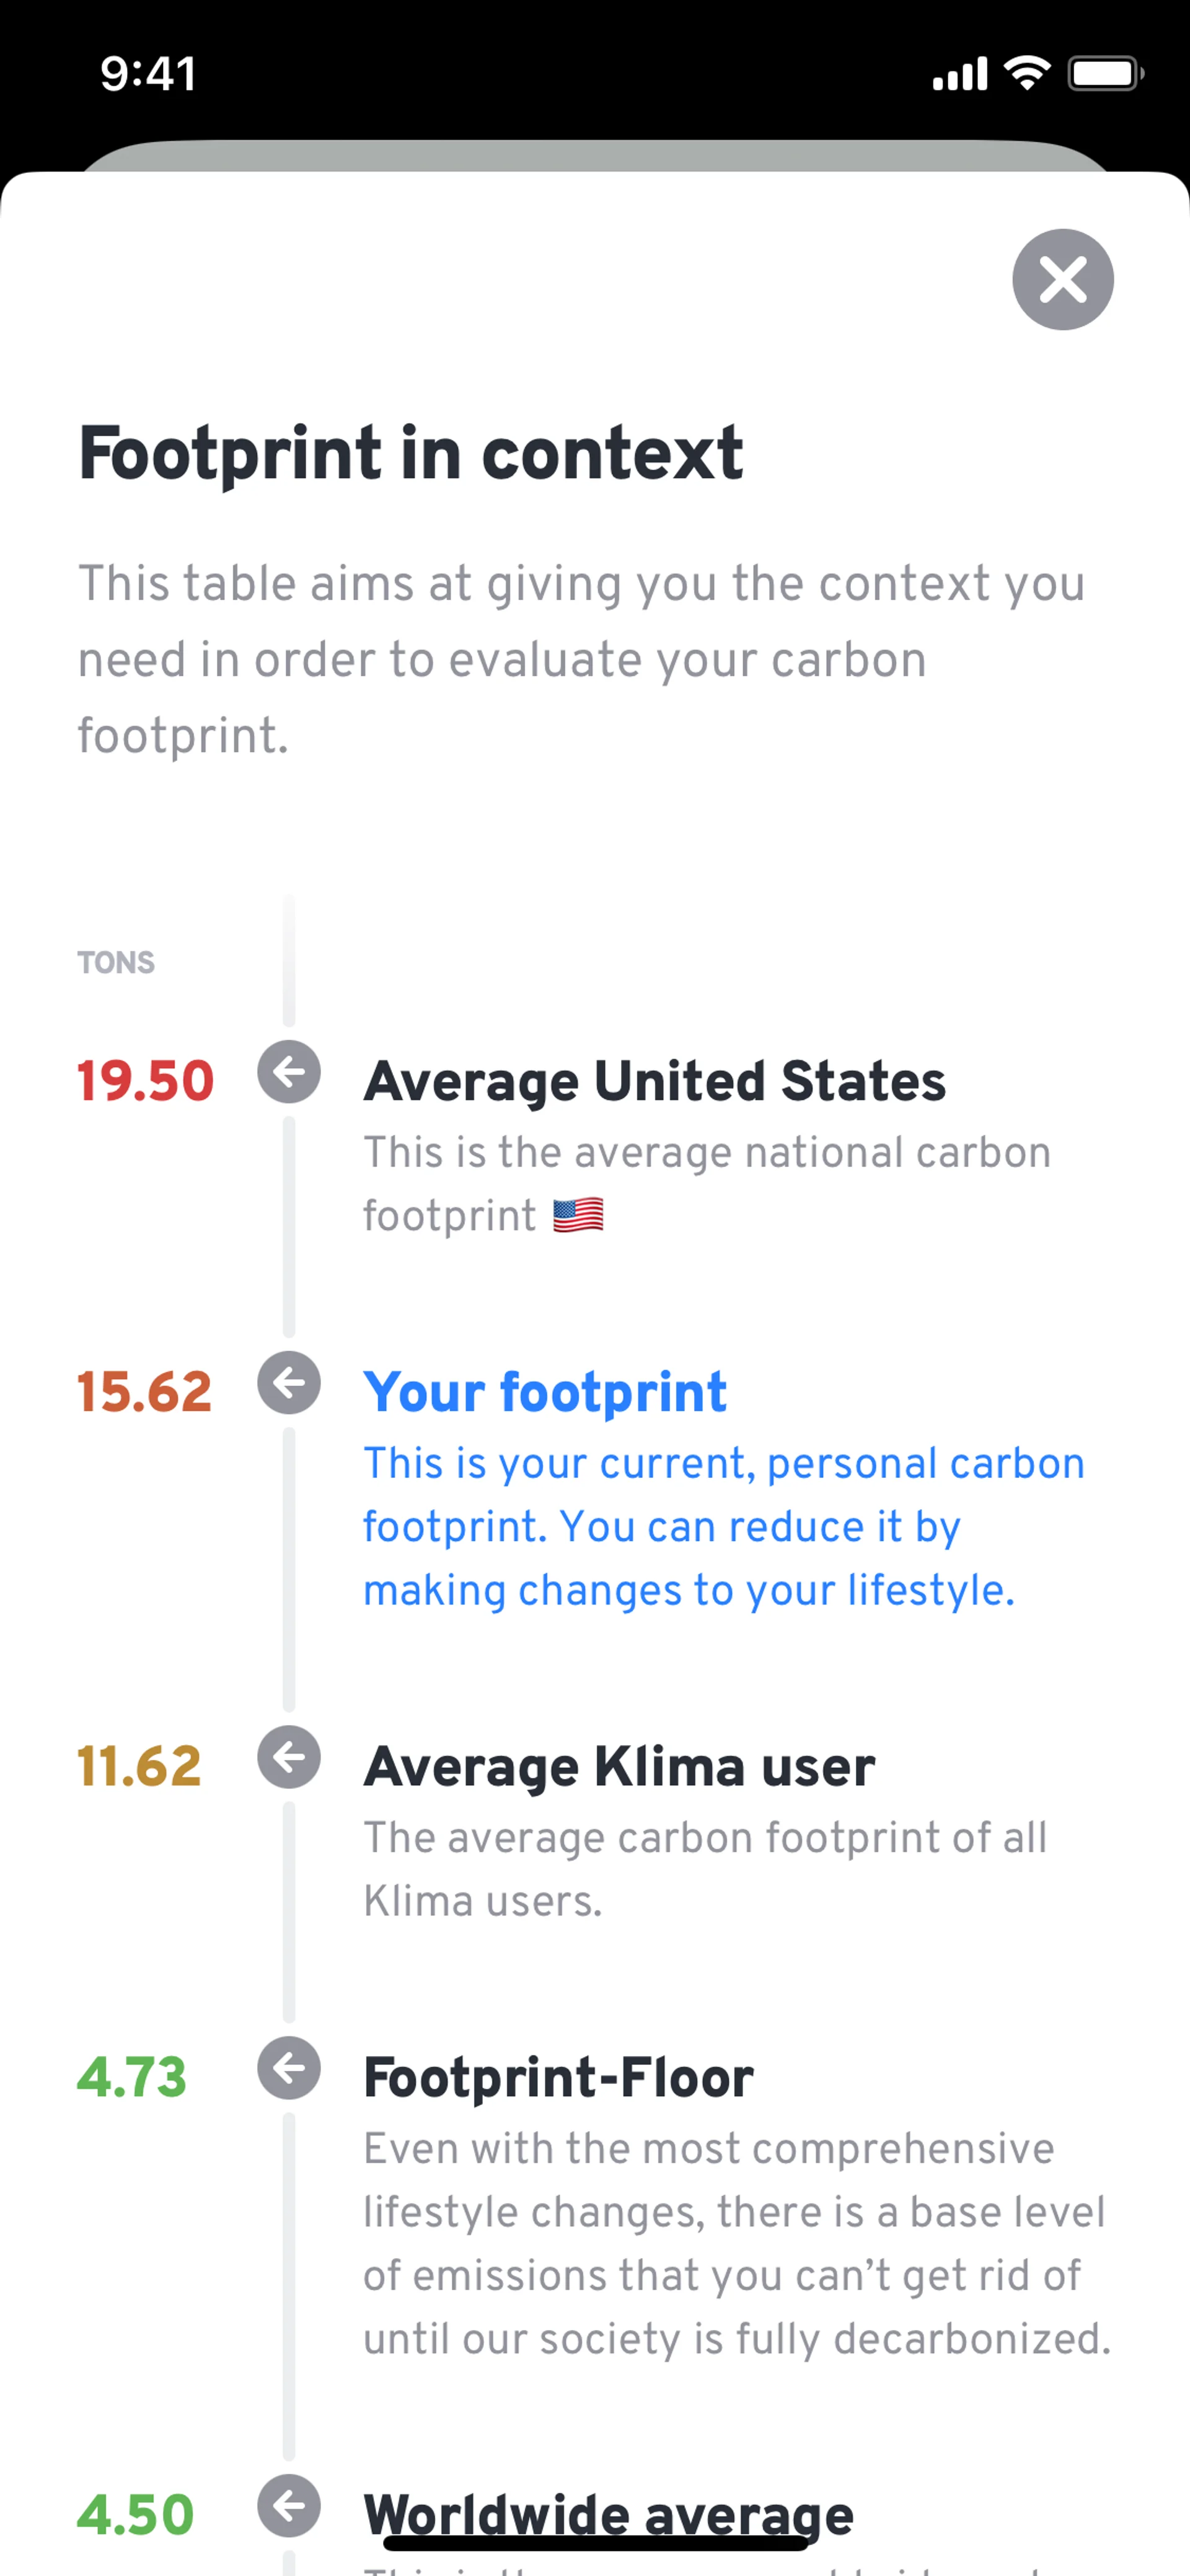Tap the US flag emoji
The image size is (1190, 2576).
click(578, 1215)
